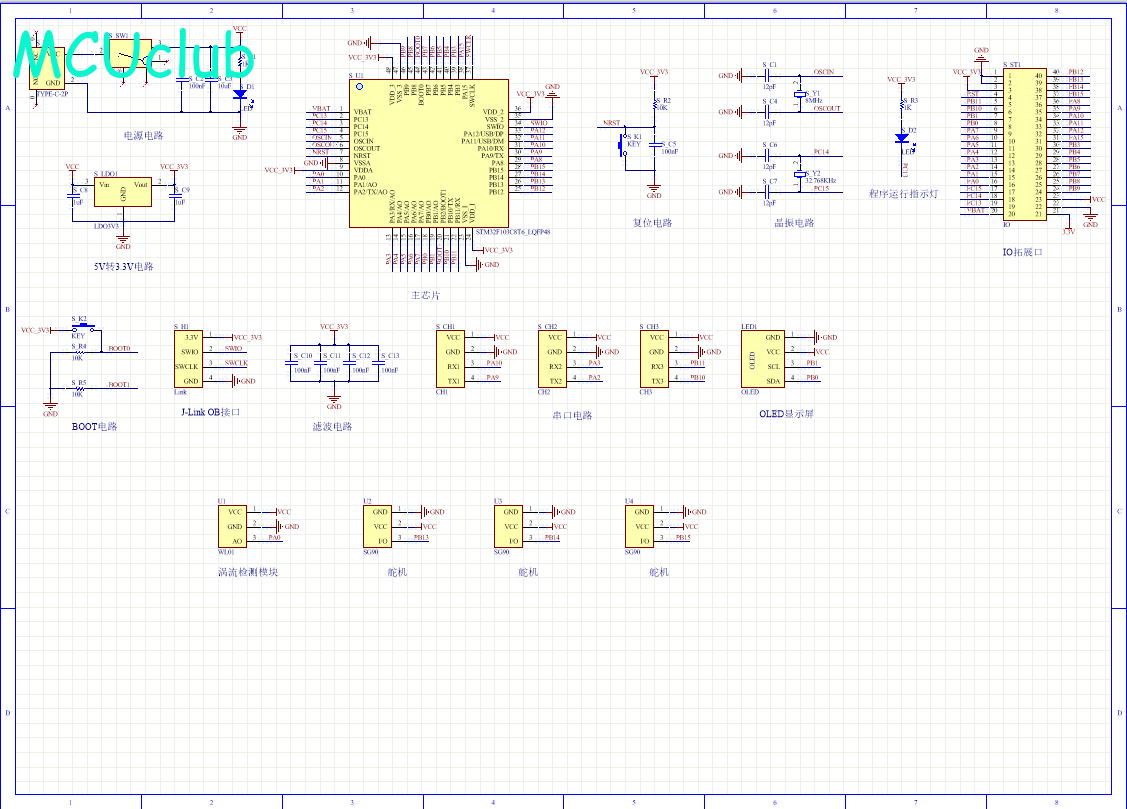1127x809 pixels.
Task: Click the '涡流检测模块' section label
Action: [248, 573]
